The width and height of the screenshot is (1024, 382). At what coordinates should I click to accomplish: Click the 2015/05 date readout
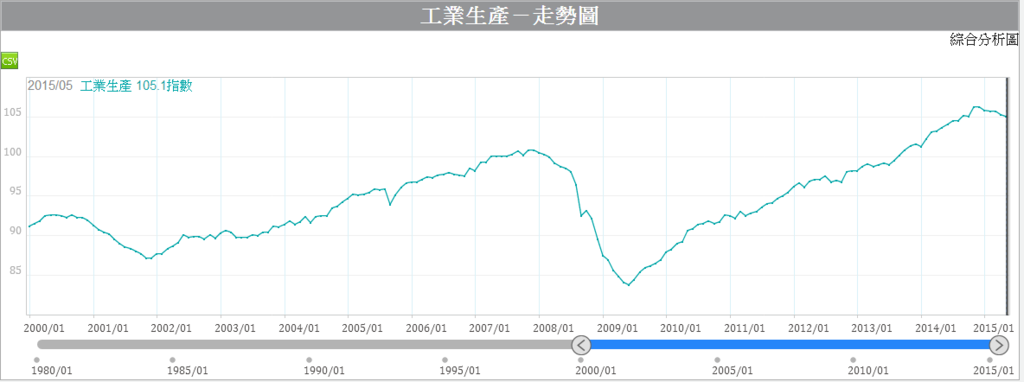coord(50,86)
